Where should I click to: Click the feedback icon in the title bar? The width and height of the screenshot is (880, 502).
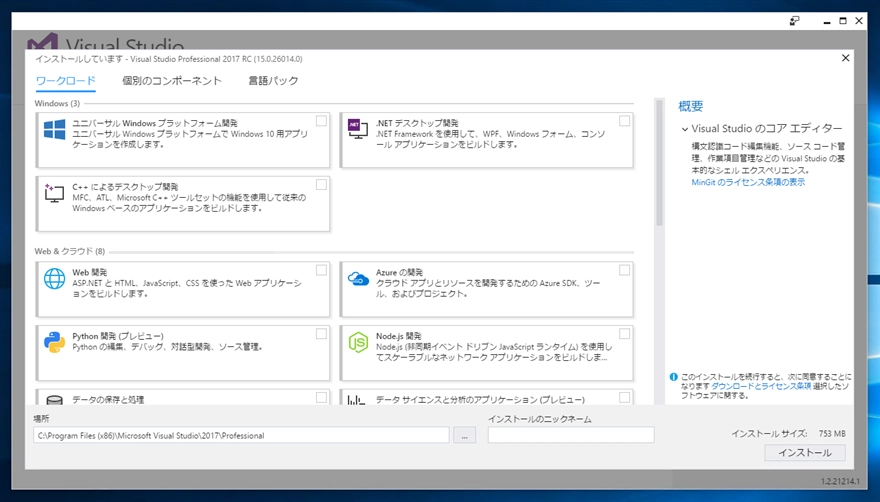[x=794, y=21]
